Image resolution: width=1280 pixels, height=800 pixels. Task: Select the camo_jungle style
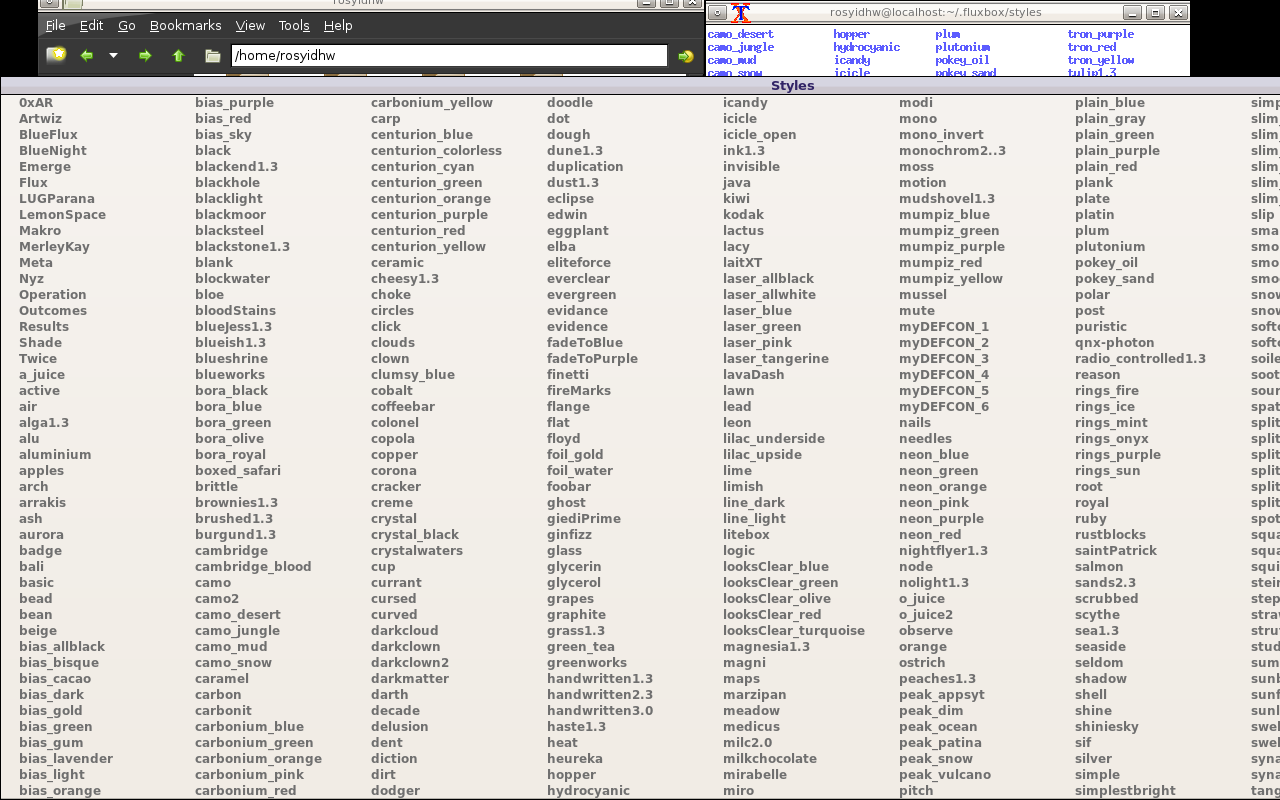[x=236, y=630]
